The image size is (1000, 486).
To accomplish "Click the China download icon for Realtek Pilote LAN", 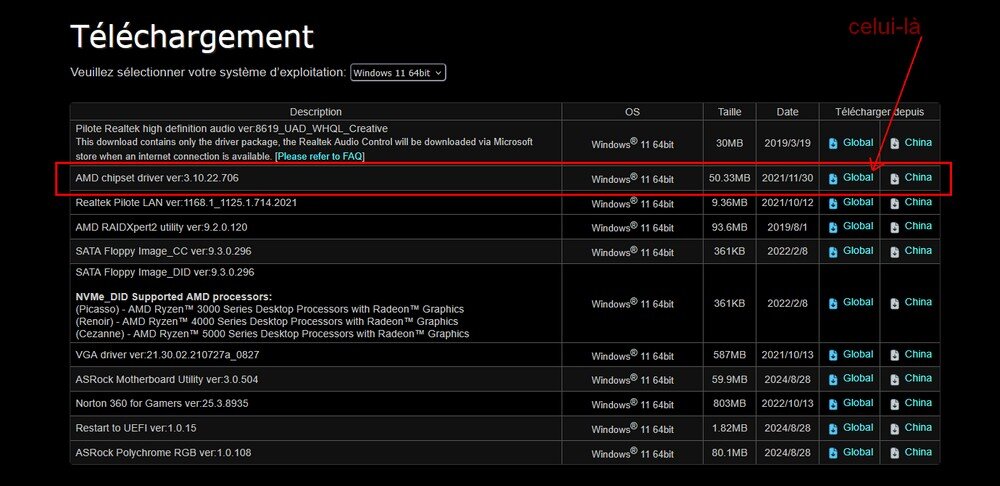I will pos(894,203).
